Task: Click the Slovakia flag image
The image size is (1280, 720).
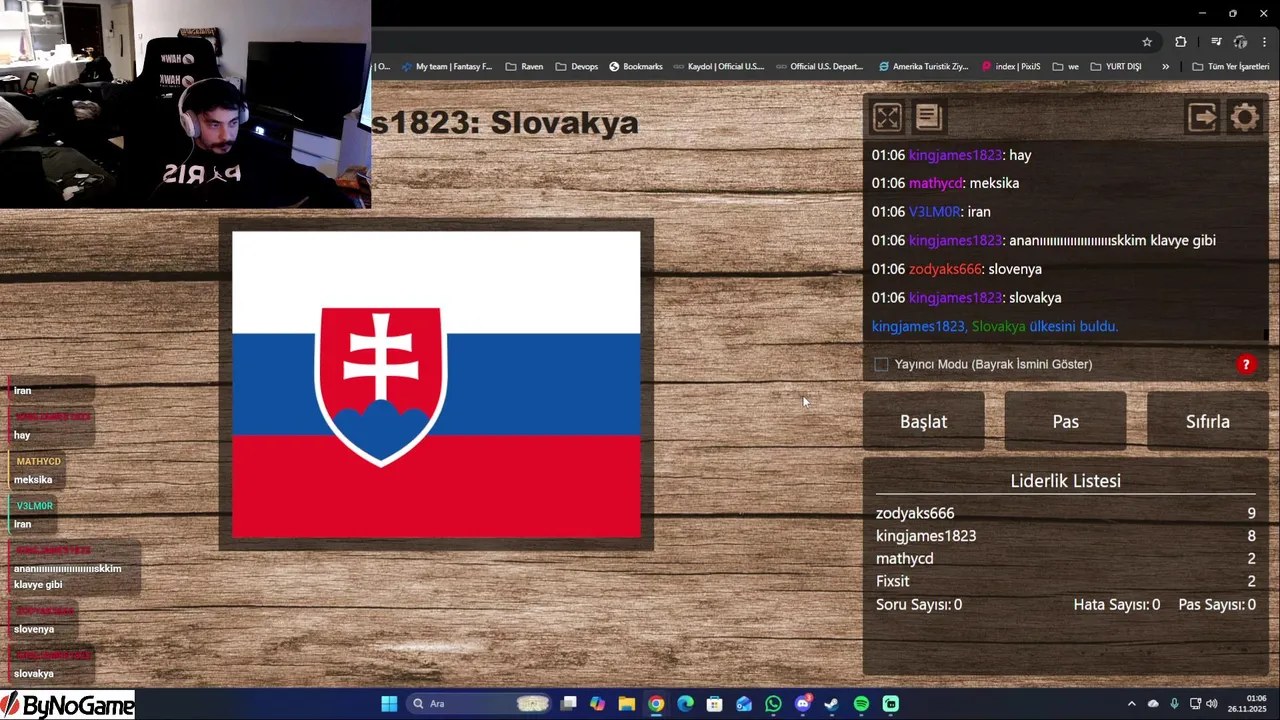Action: pyautogui.click(x=436, y=385)
